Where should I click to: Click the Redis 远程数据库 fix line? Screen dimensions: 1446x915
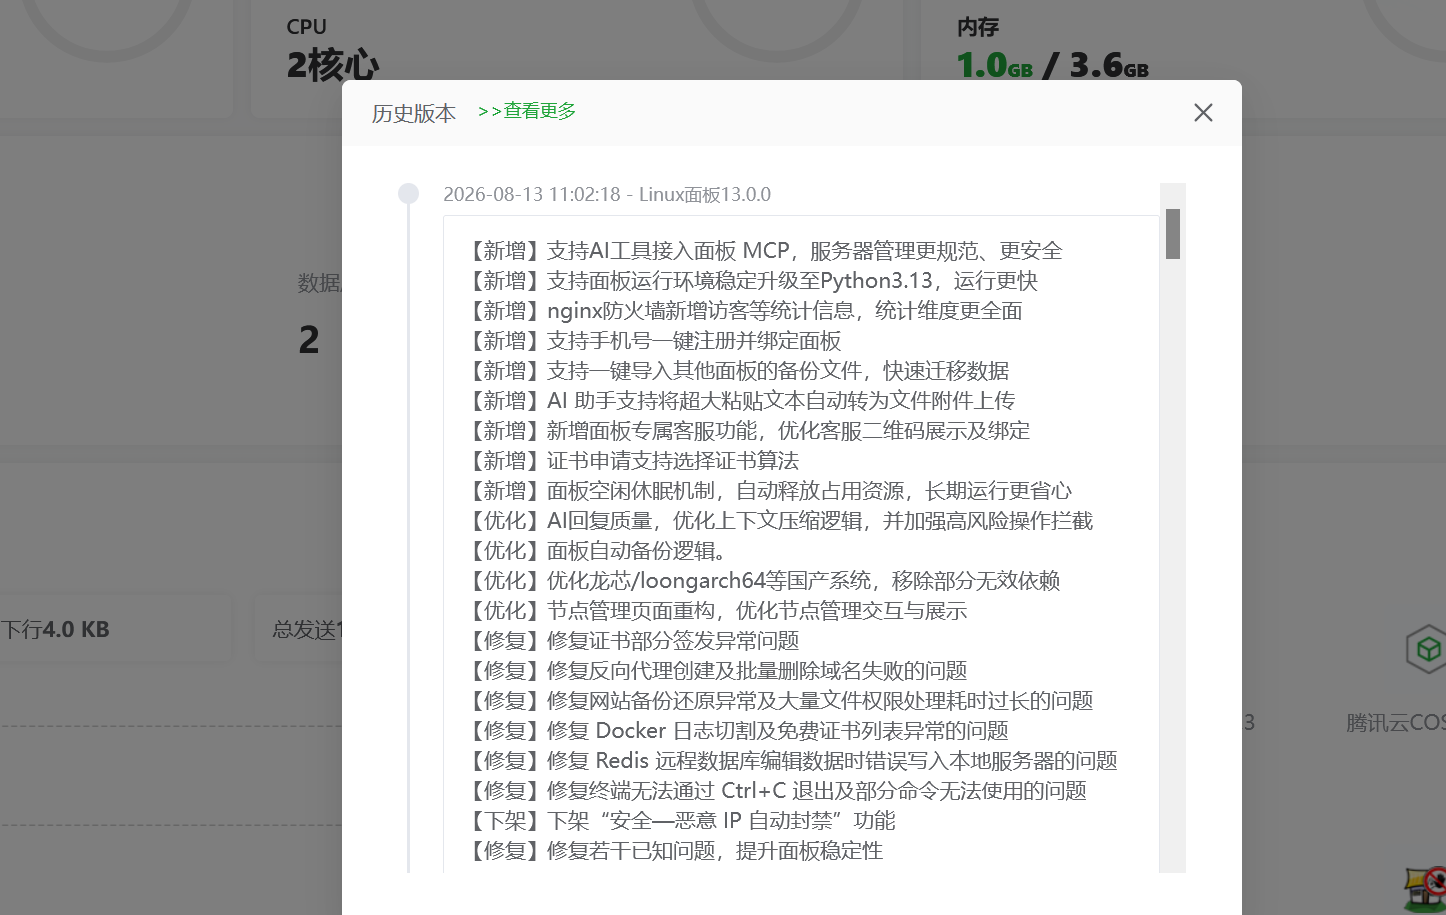(792, 760)
